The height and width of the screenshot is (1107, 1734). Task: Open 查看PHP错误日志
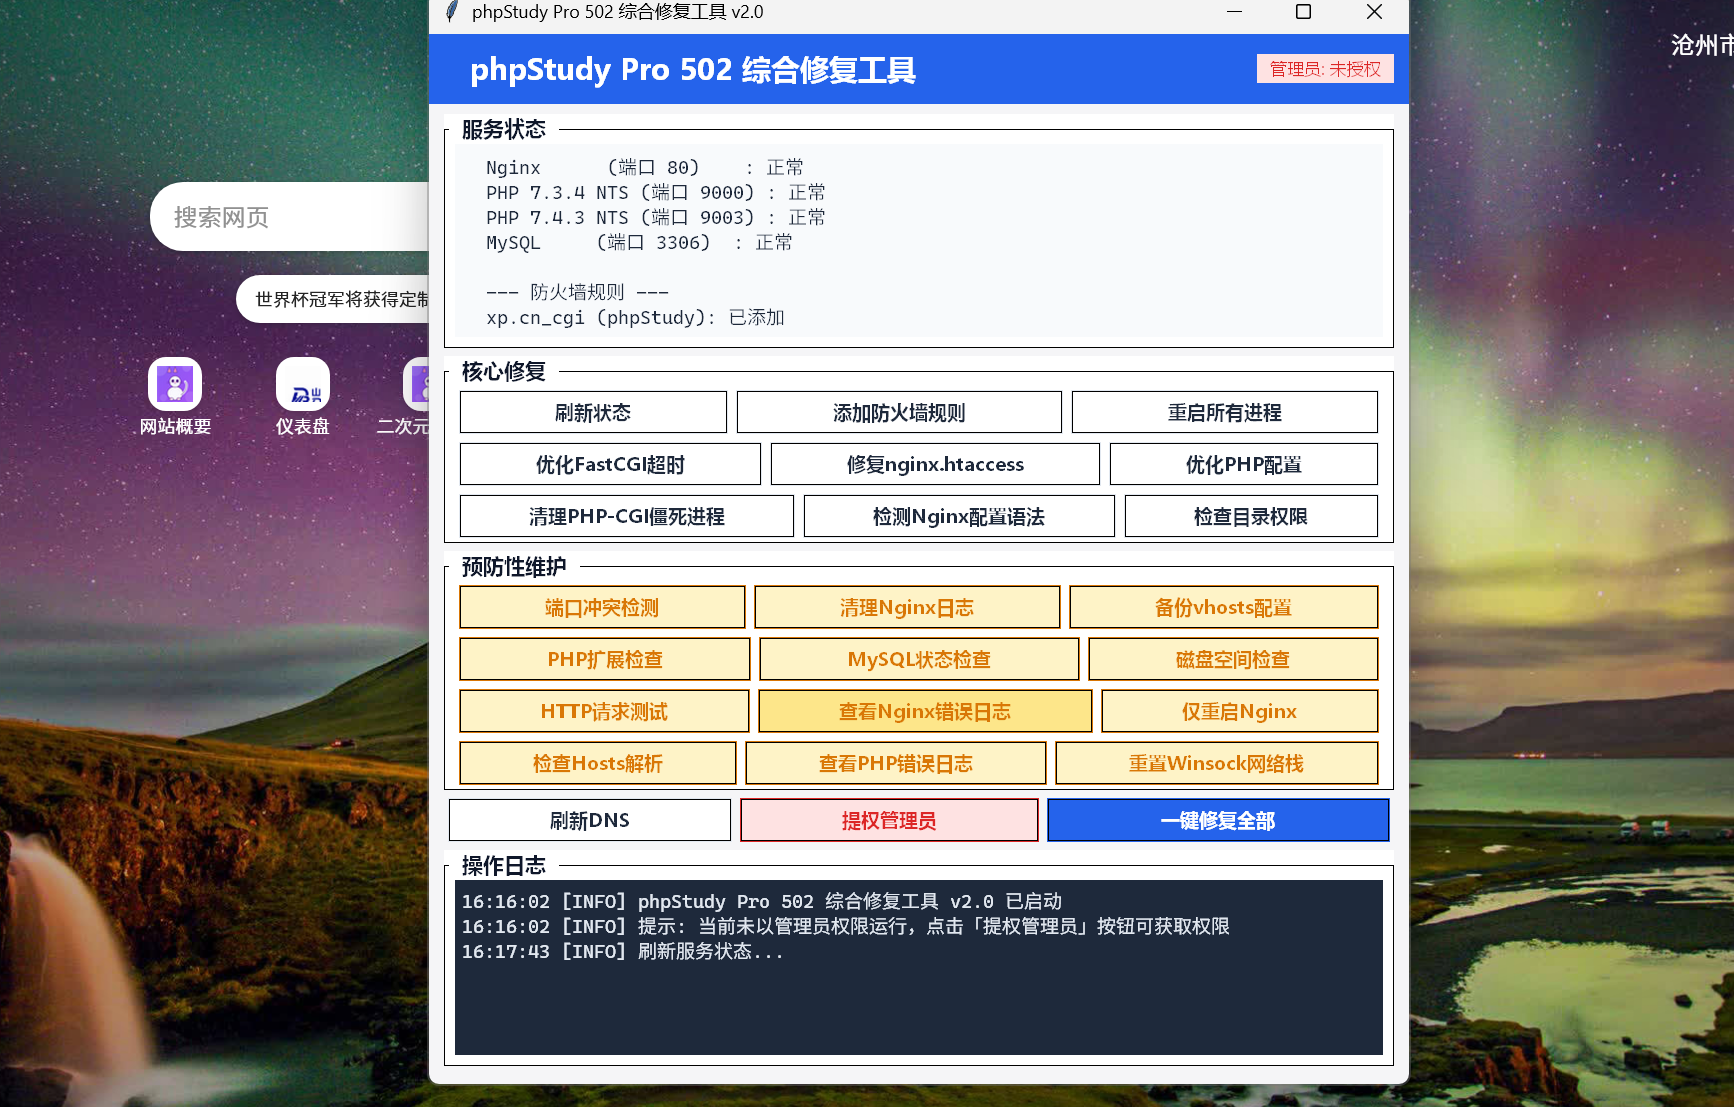[x=896, y=763]
